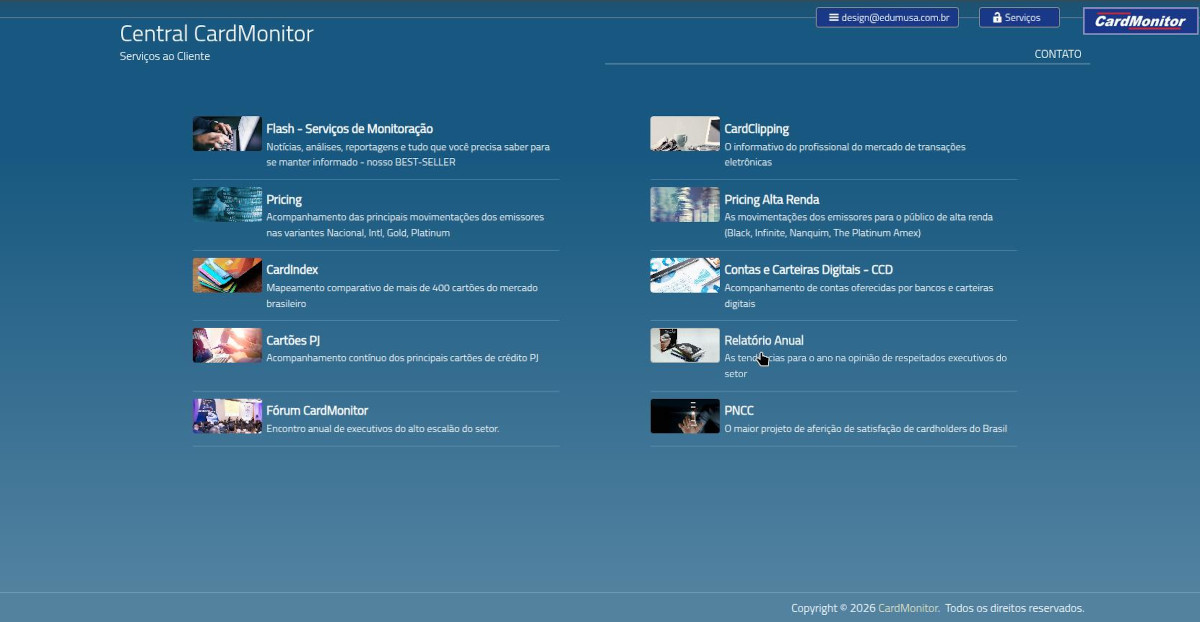Screen dimensions: 1200x622
Task: Click the Contas e Carteiras Digitais thumbnail
Action: pyautogui.click(x=685, y=275)
